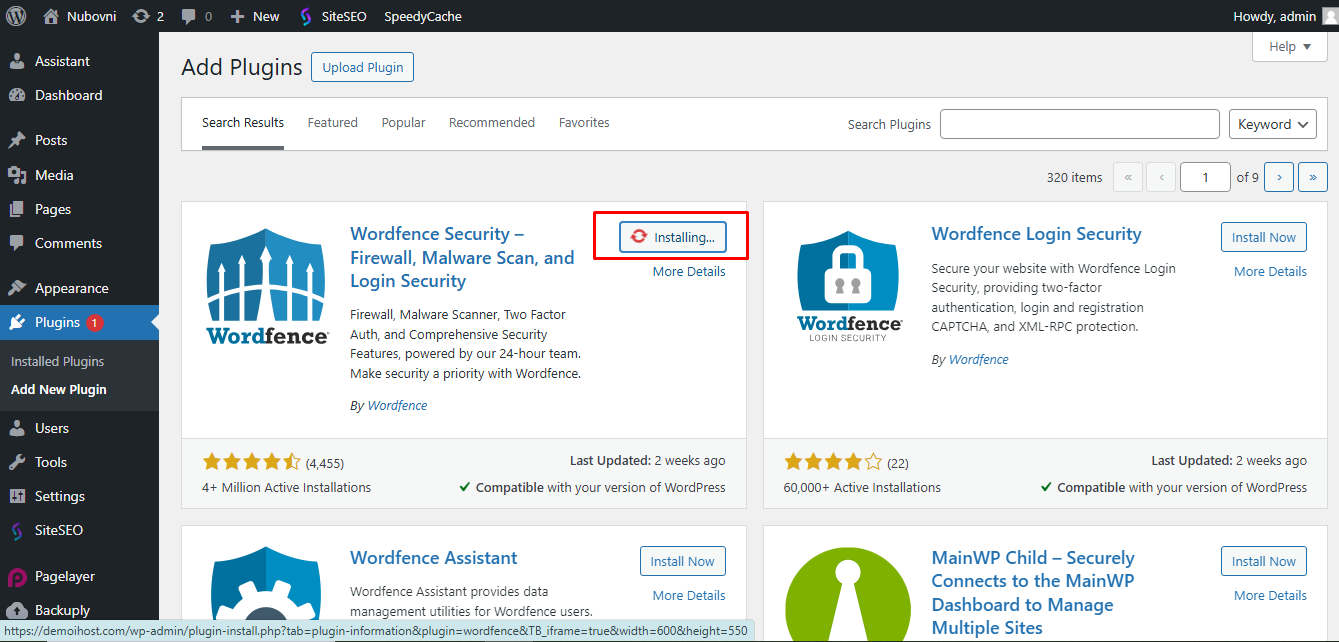Open the comments bubble in admin bar
Image resolution: width=1339 pixels, height=642 pixels.
(189, 17)
